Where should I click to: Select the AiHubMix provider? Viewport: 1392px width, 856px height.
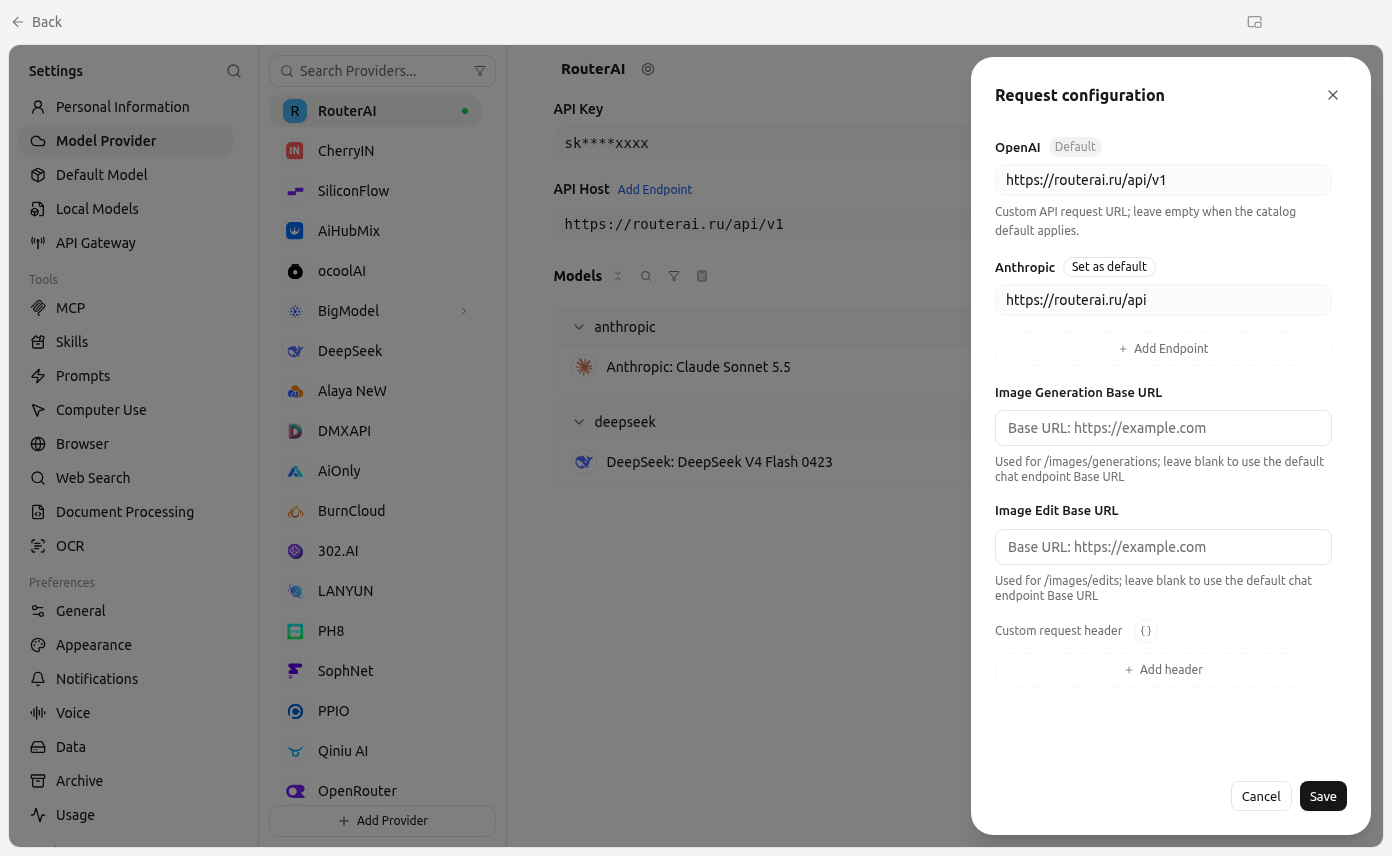375,231
